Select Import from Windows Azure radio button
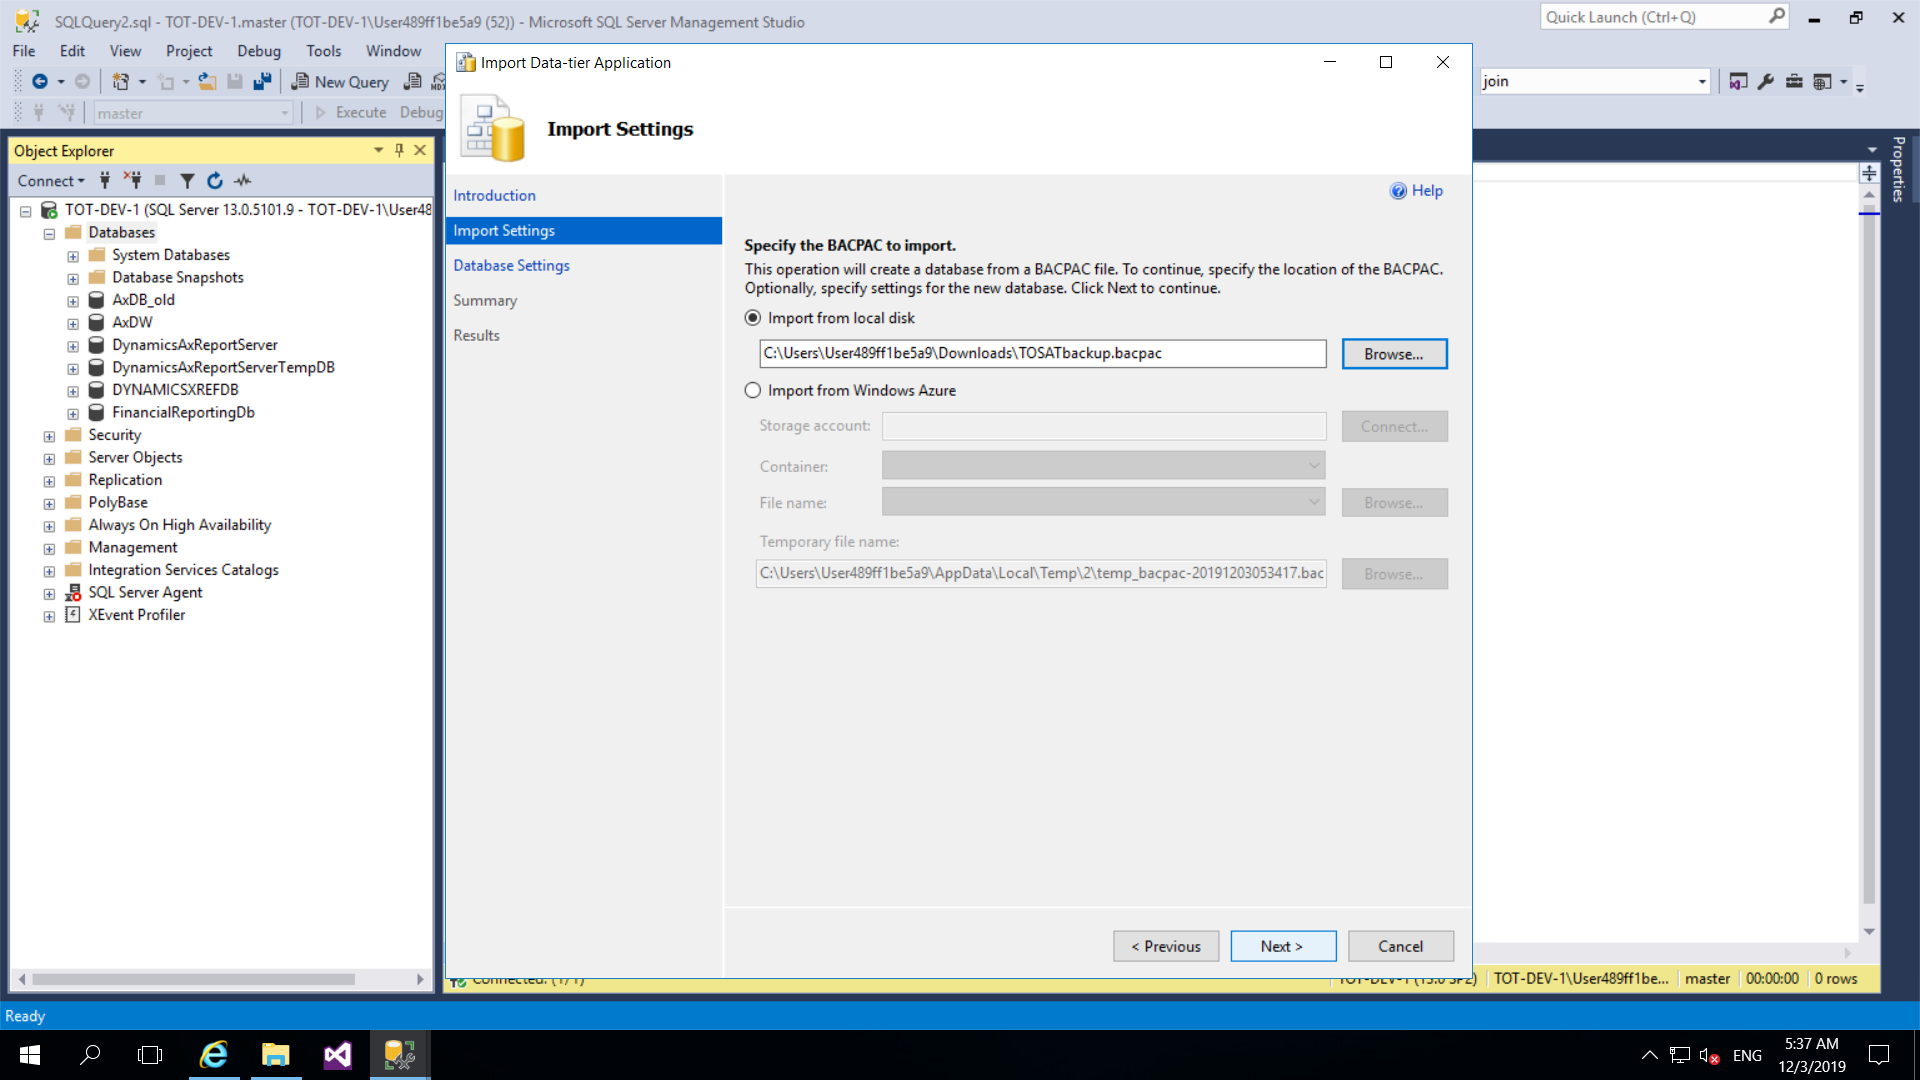Screen dimensions: 1920x1080 [x=753, y=391]
